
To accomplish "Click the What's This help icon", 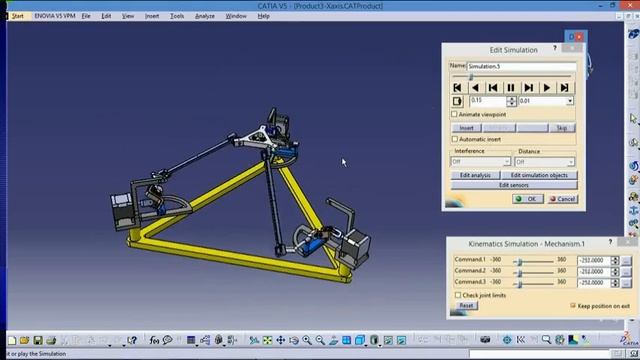I will 131,340.
